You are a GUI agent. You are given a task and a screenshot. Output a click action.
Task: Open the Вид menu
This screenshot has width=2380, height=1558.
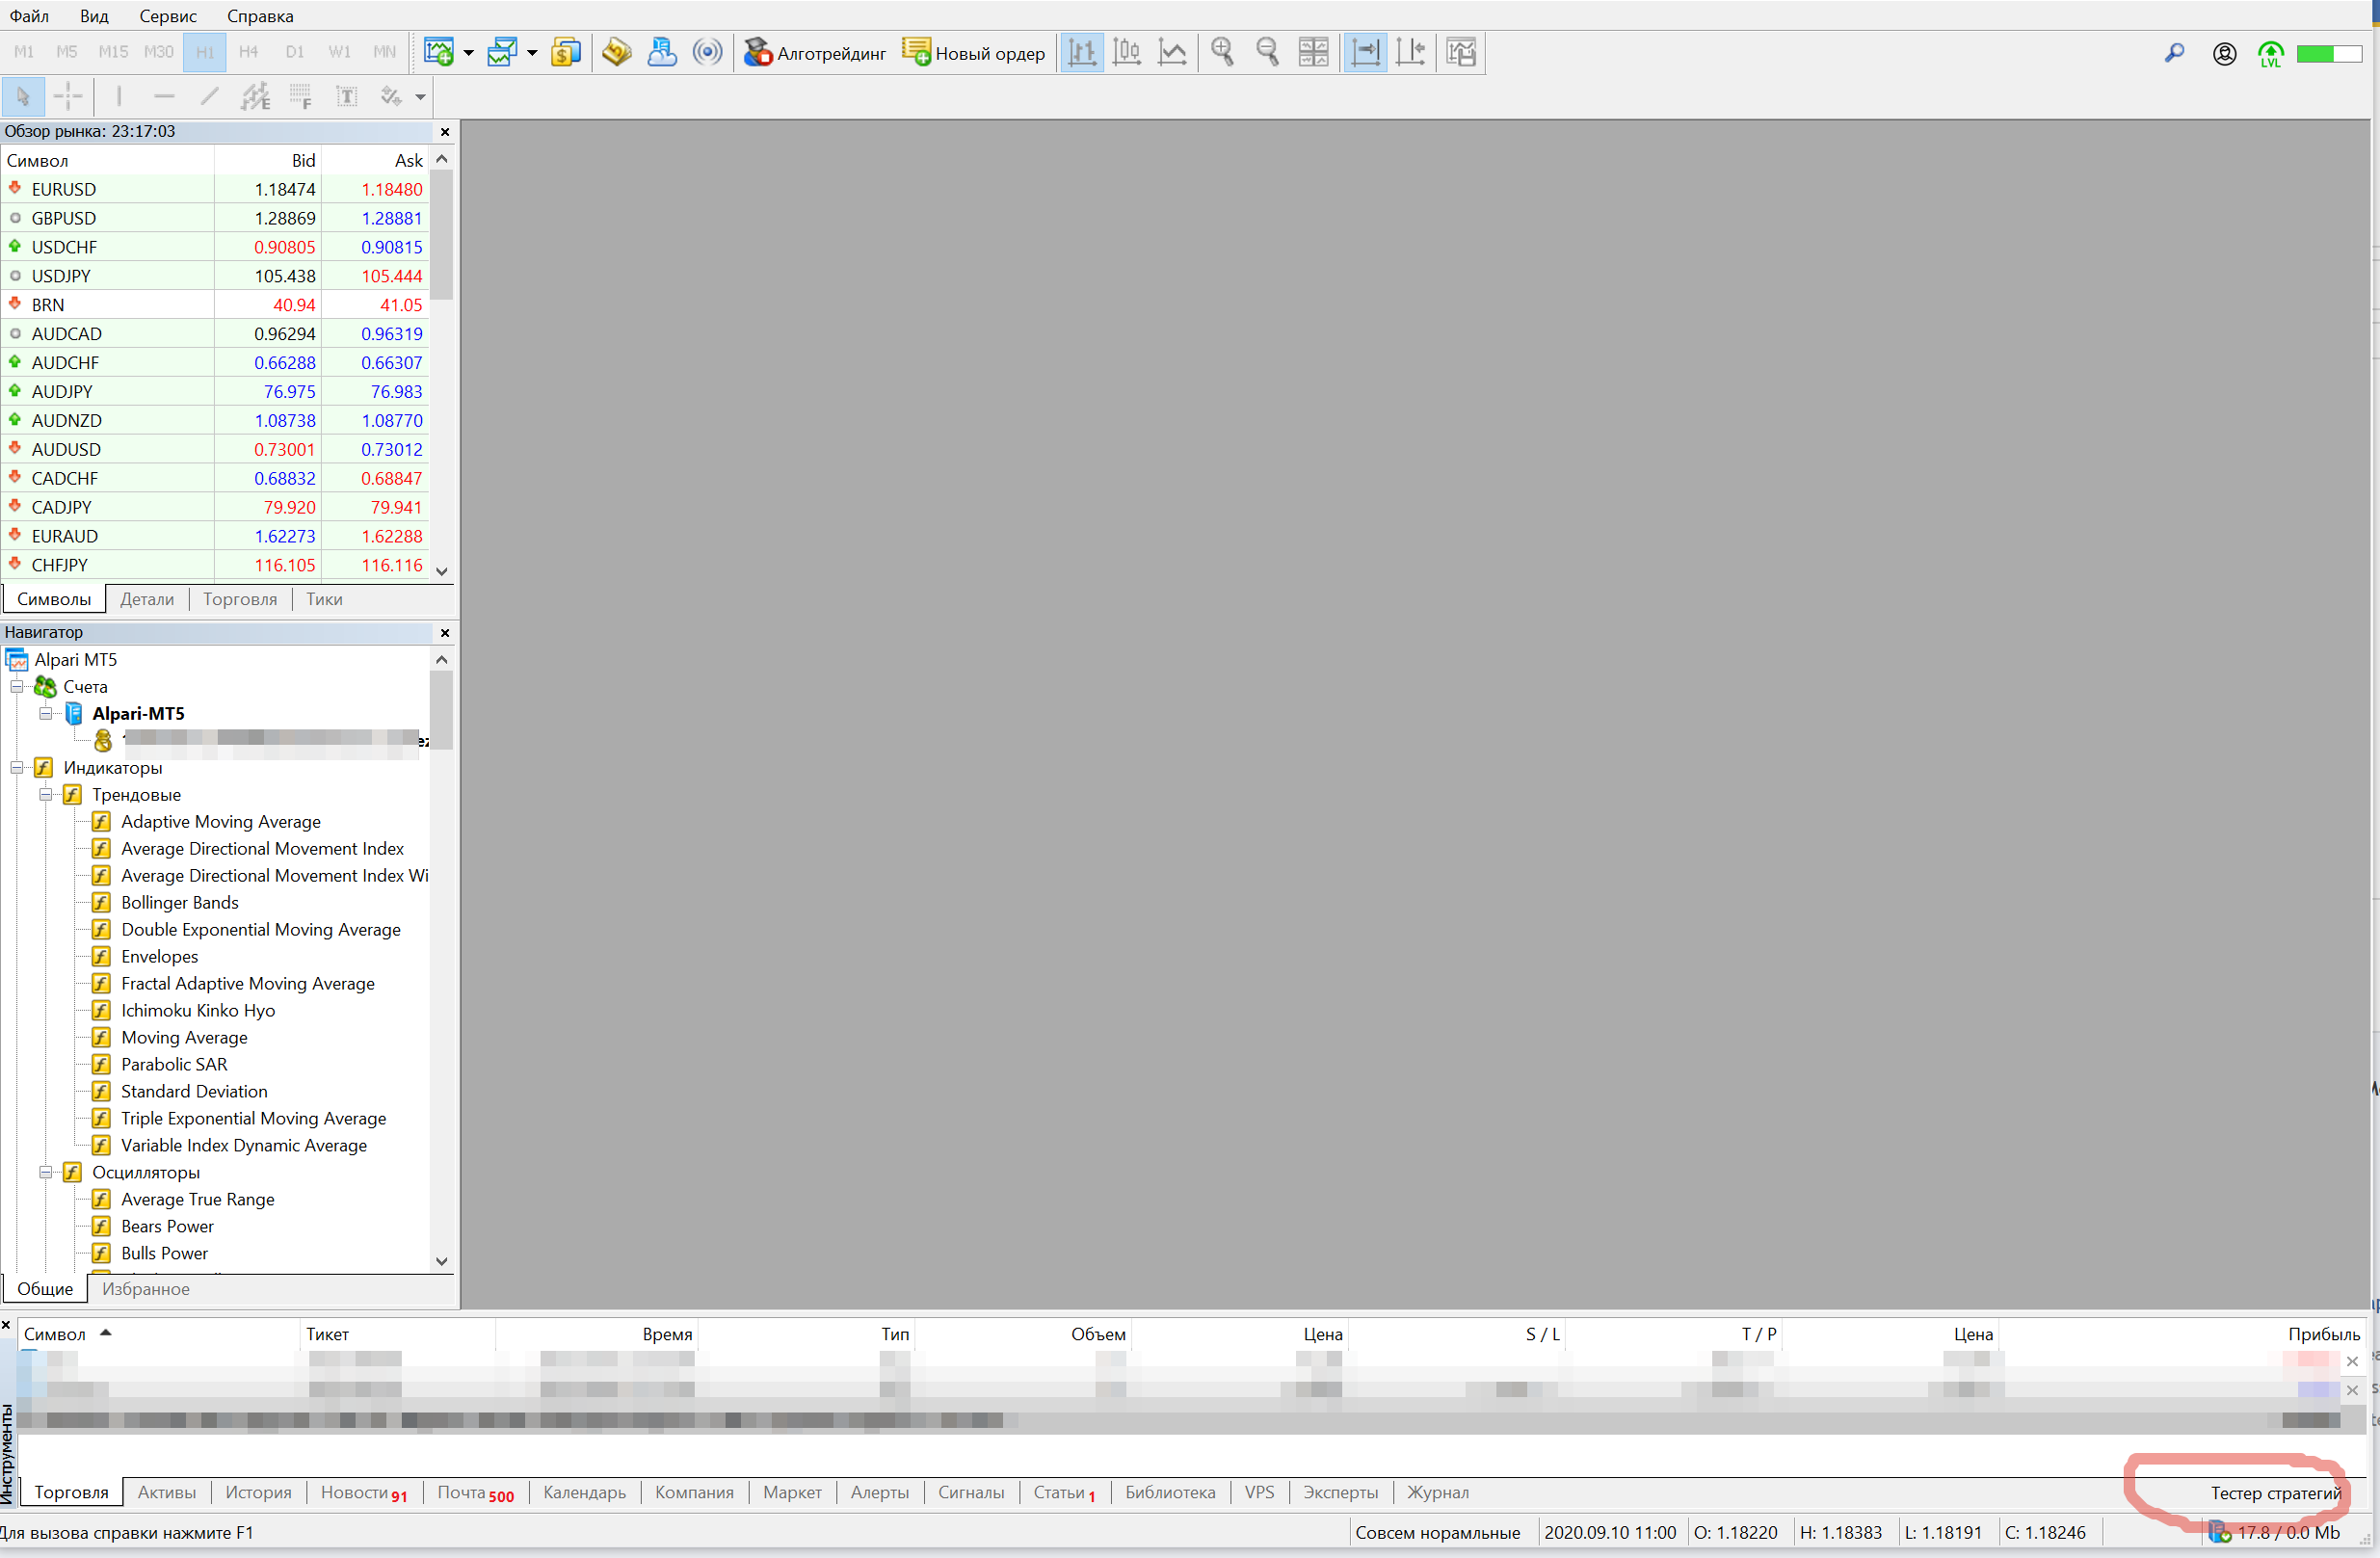94,16
